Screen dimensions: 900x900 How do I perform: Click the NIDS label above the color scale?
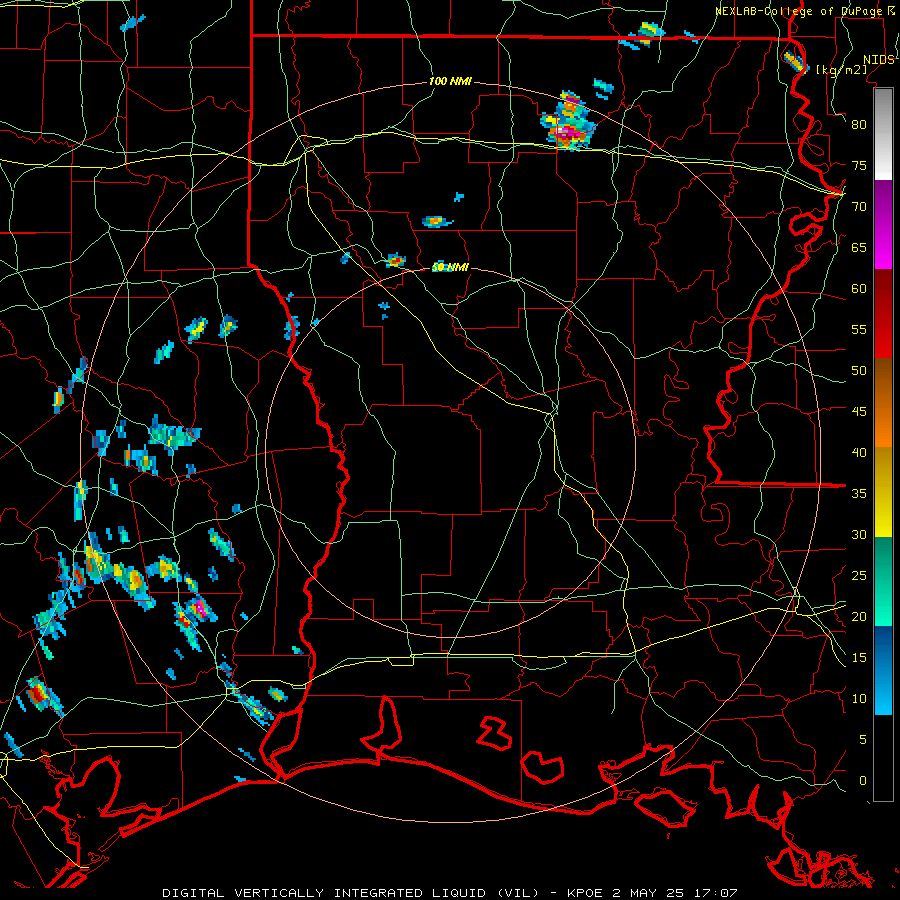click(879, 60)
